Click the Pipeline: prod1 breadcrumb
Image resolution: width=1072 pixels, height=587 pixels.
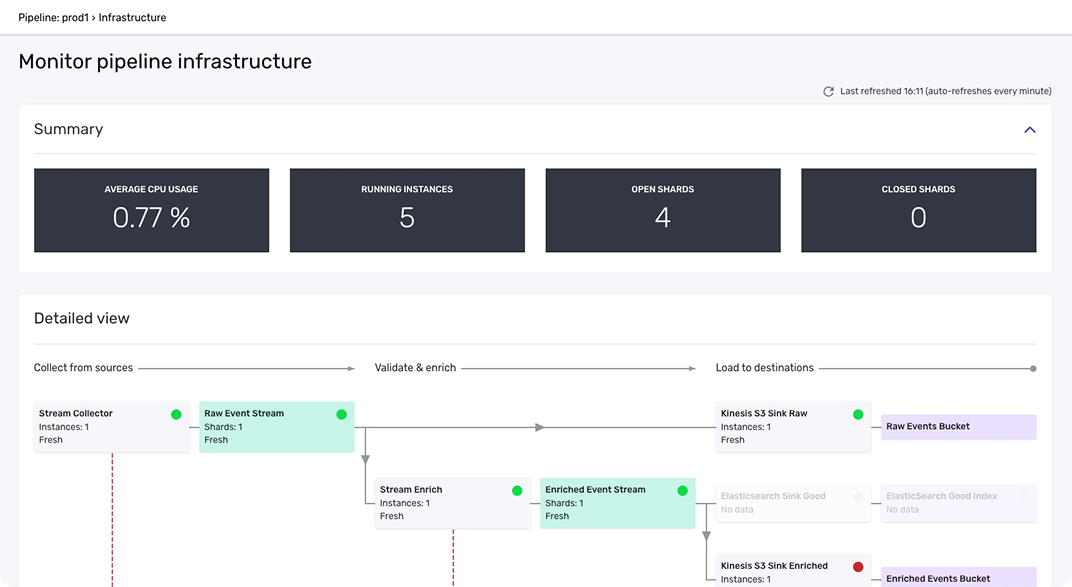(x=53, y=18)
